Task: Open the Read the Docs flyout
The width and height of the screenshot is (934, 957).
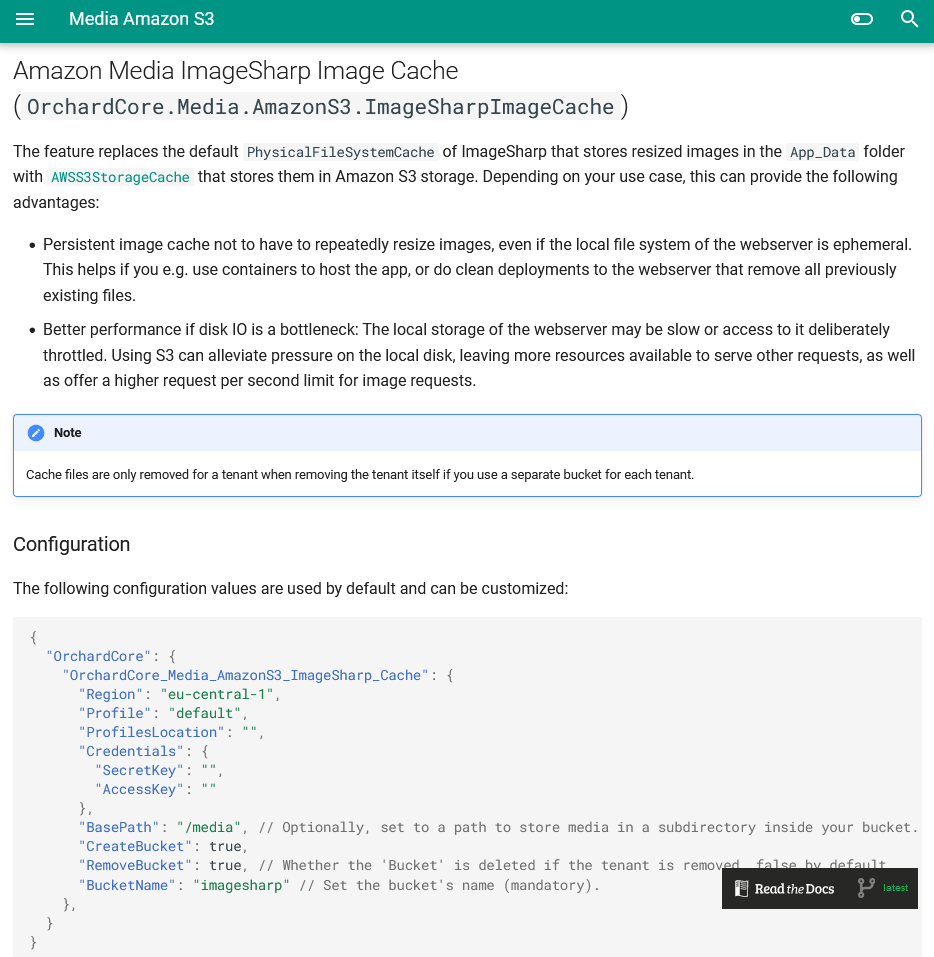Action: (x=819, y=888)
